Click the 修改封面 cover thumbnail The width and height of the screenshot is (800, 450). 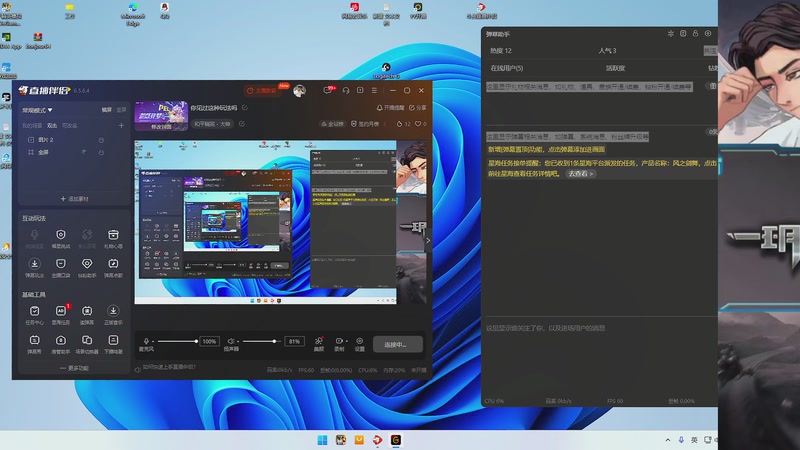[161, 116]
